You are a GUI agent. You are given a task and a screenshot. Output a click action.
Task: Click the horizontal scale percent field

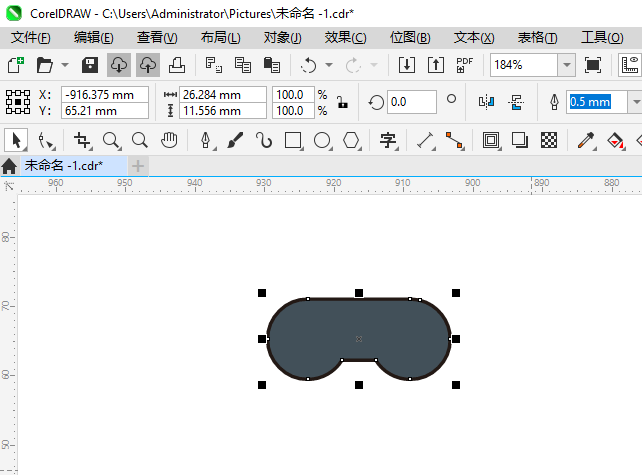pos(294,95)
